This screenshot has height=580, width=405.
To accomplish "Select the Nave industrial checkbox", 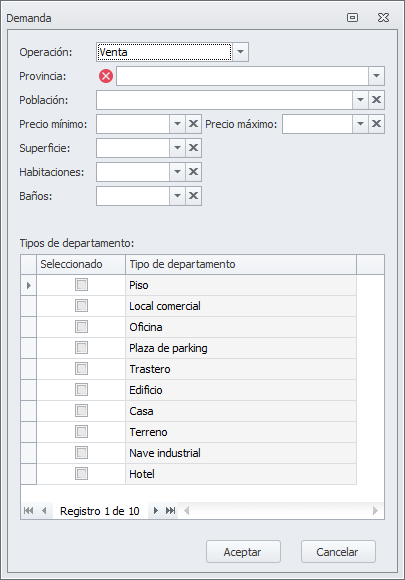I will pos(81,452).
